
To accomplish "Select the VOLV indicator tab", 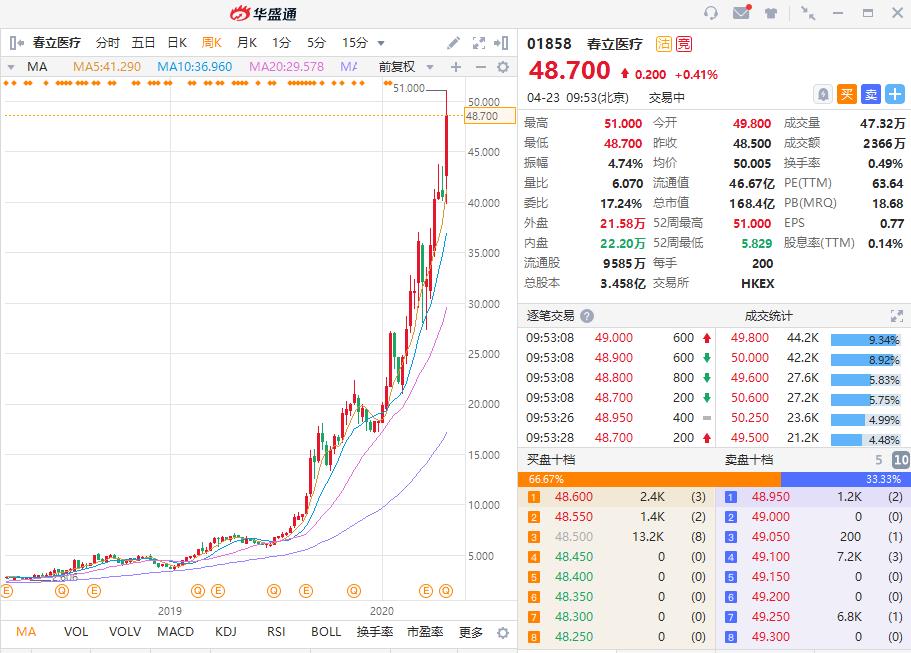I will [125, 632].
